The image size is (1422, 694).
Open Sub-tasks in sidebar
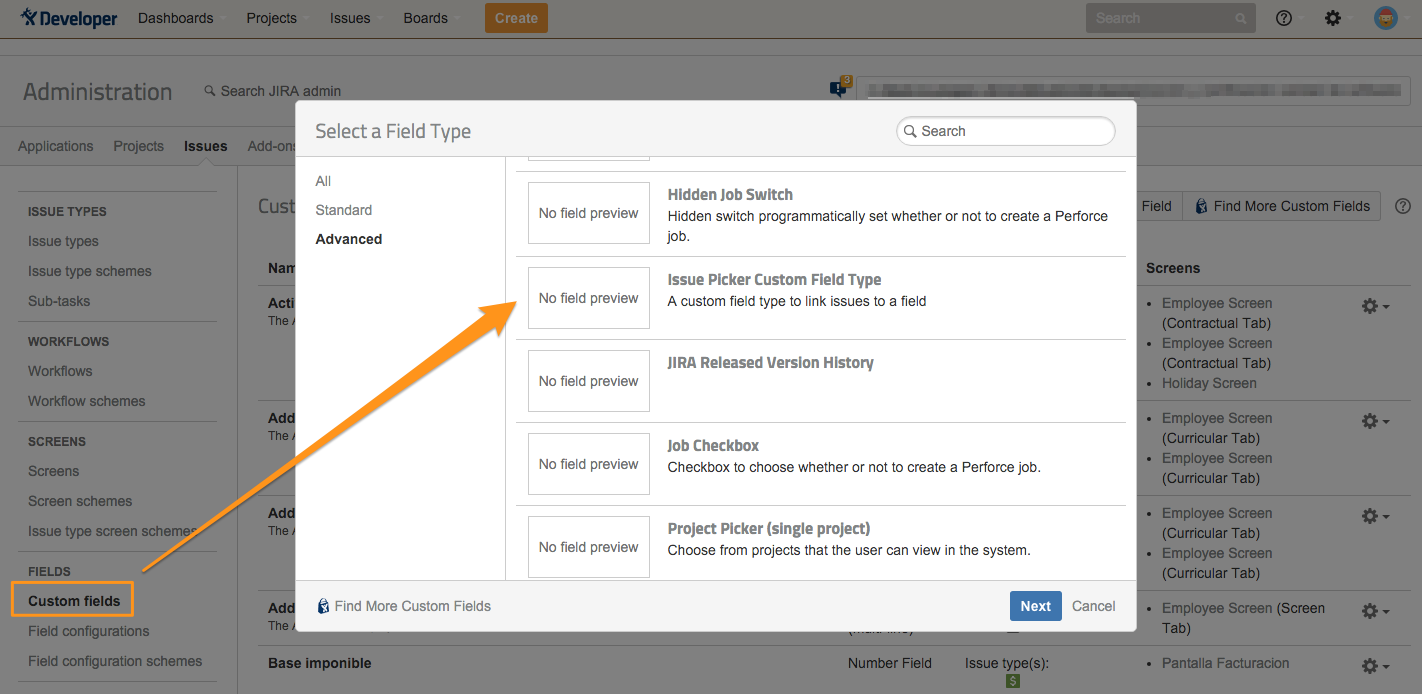click(x=59, y=301)
